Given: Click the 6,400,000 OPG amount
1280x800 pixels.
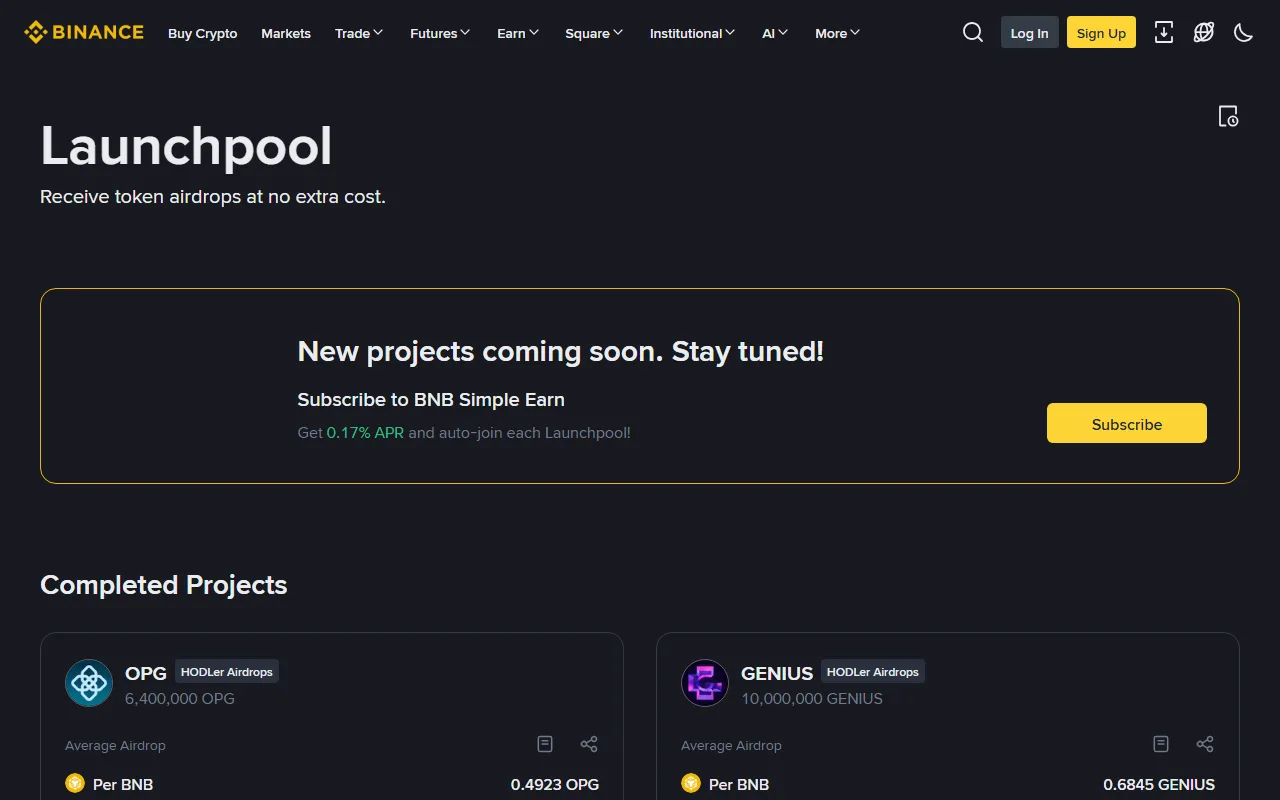Looking at the screenshot, I should 180,699.
